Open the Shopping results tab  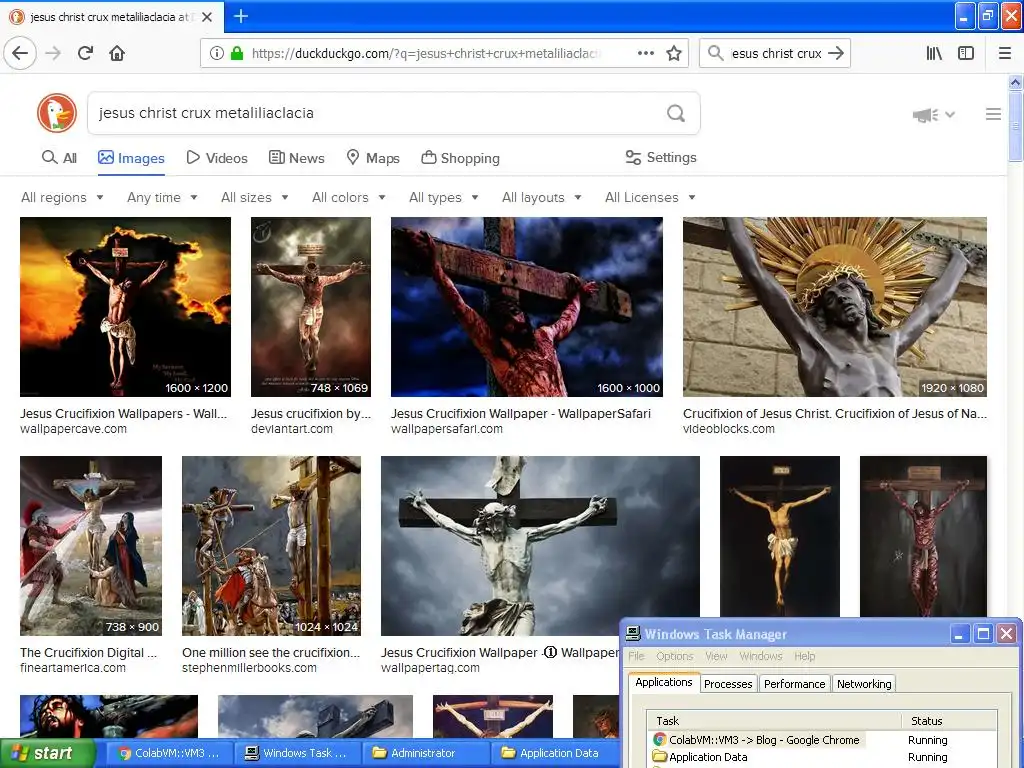460,158
